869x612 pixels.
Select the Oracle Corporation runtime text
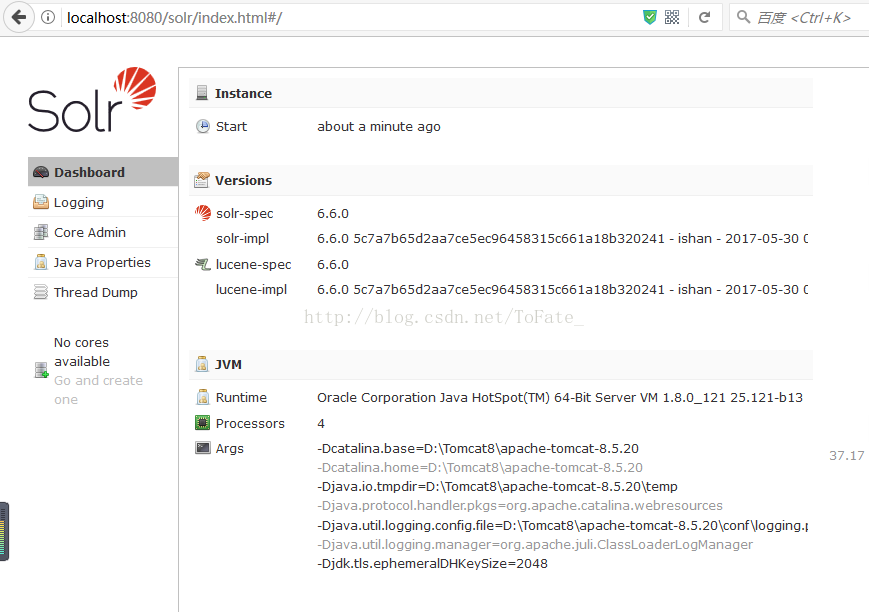coord(560,397)
